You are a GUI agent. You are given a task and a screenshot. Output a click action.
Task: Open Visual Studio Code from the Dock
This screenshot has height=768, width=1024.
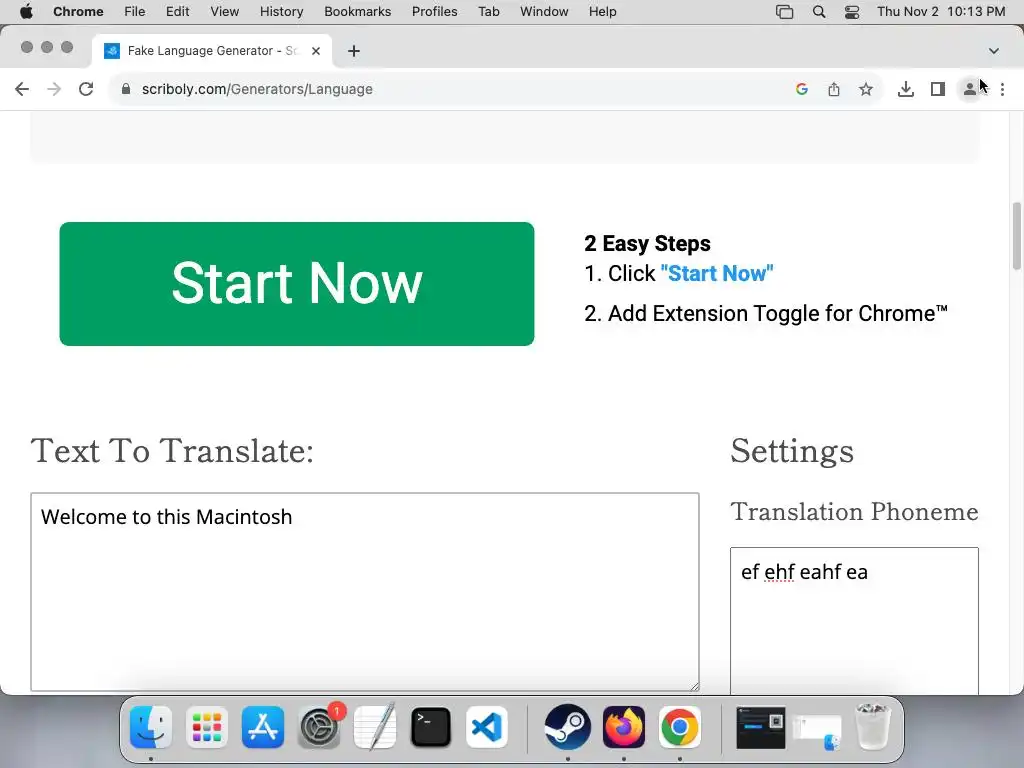pyautogui.click(x=487, y=727)
